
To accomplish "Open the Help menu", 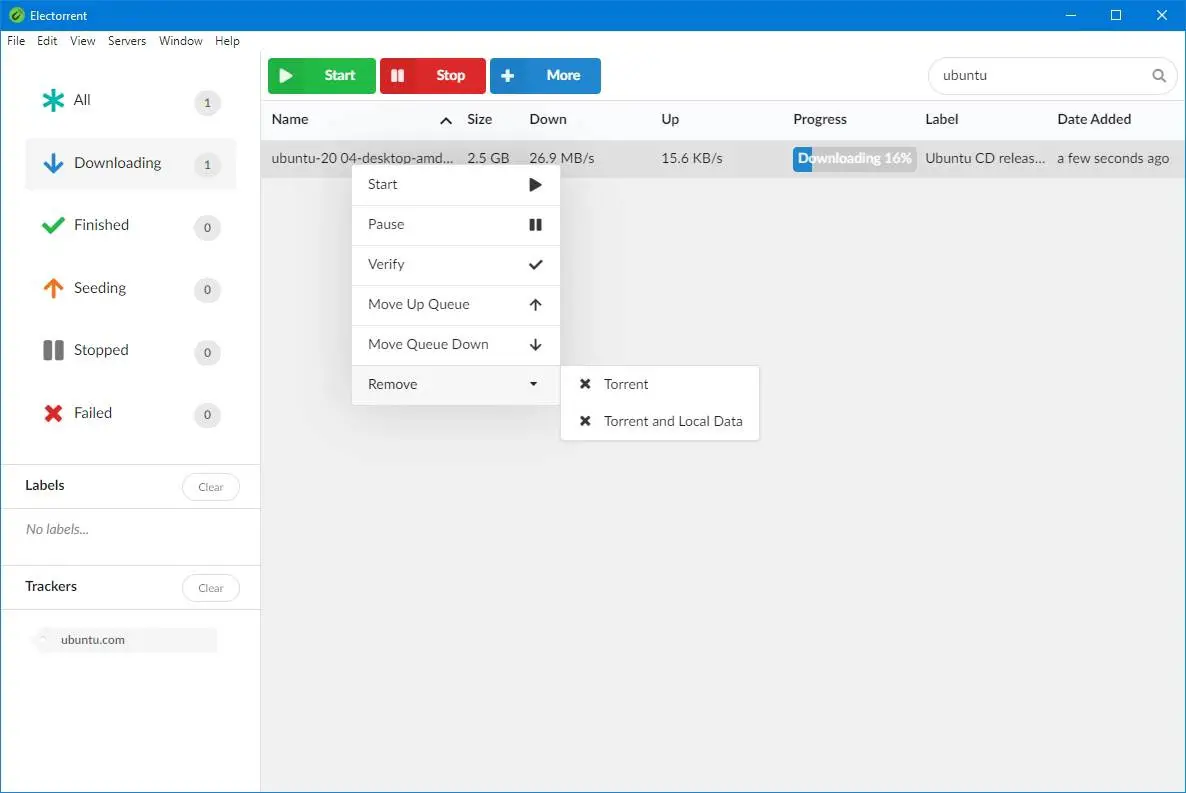I will click(227, 41).
